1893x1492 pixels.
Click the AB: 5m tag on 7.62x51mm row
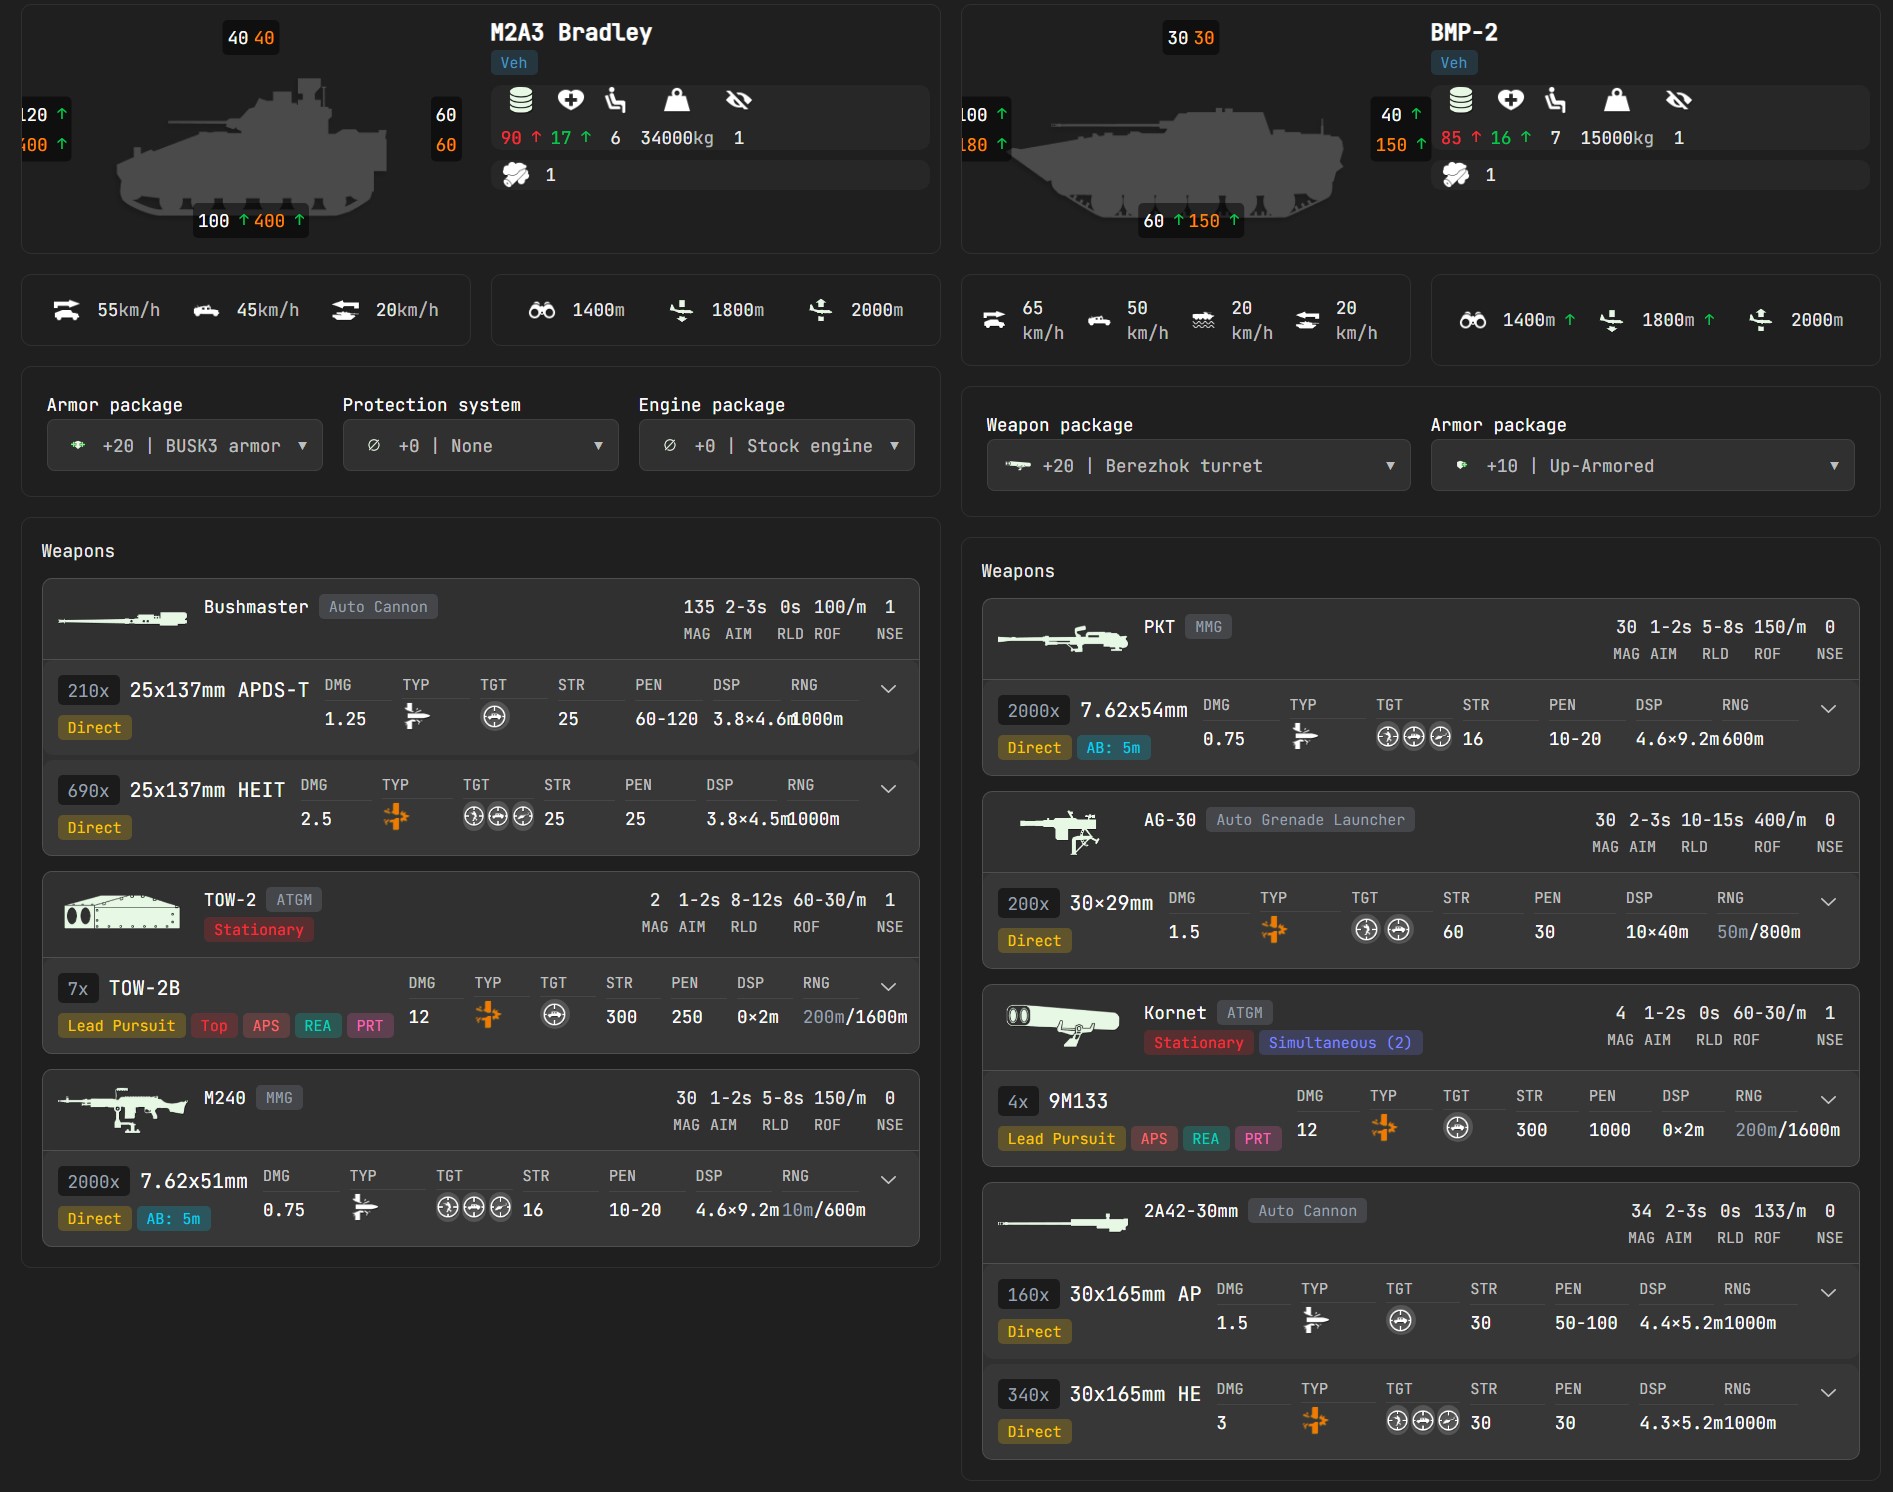click(x=174, y=1218)
